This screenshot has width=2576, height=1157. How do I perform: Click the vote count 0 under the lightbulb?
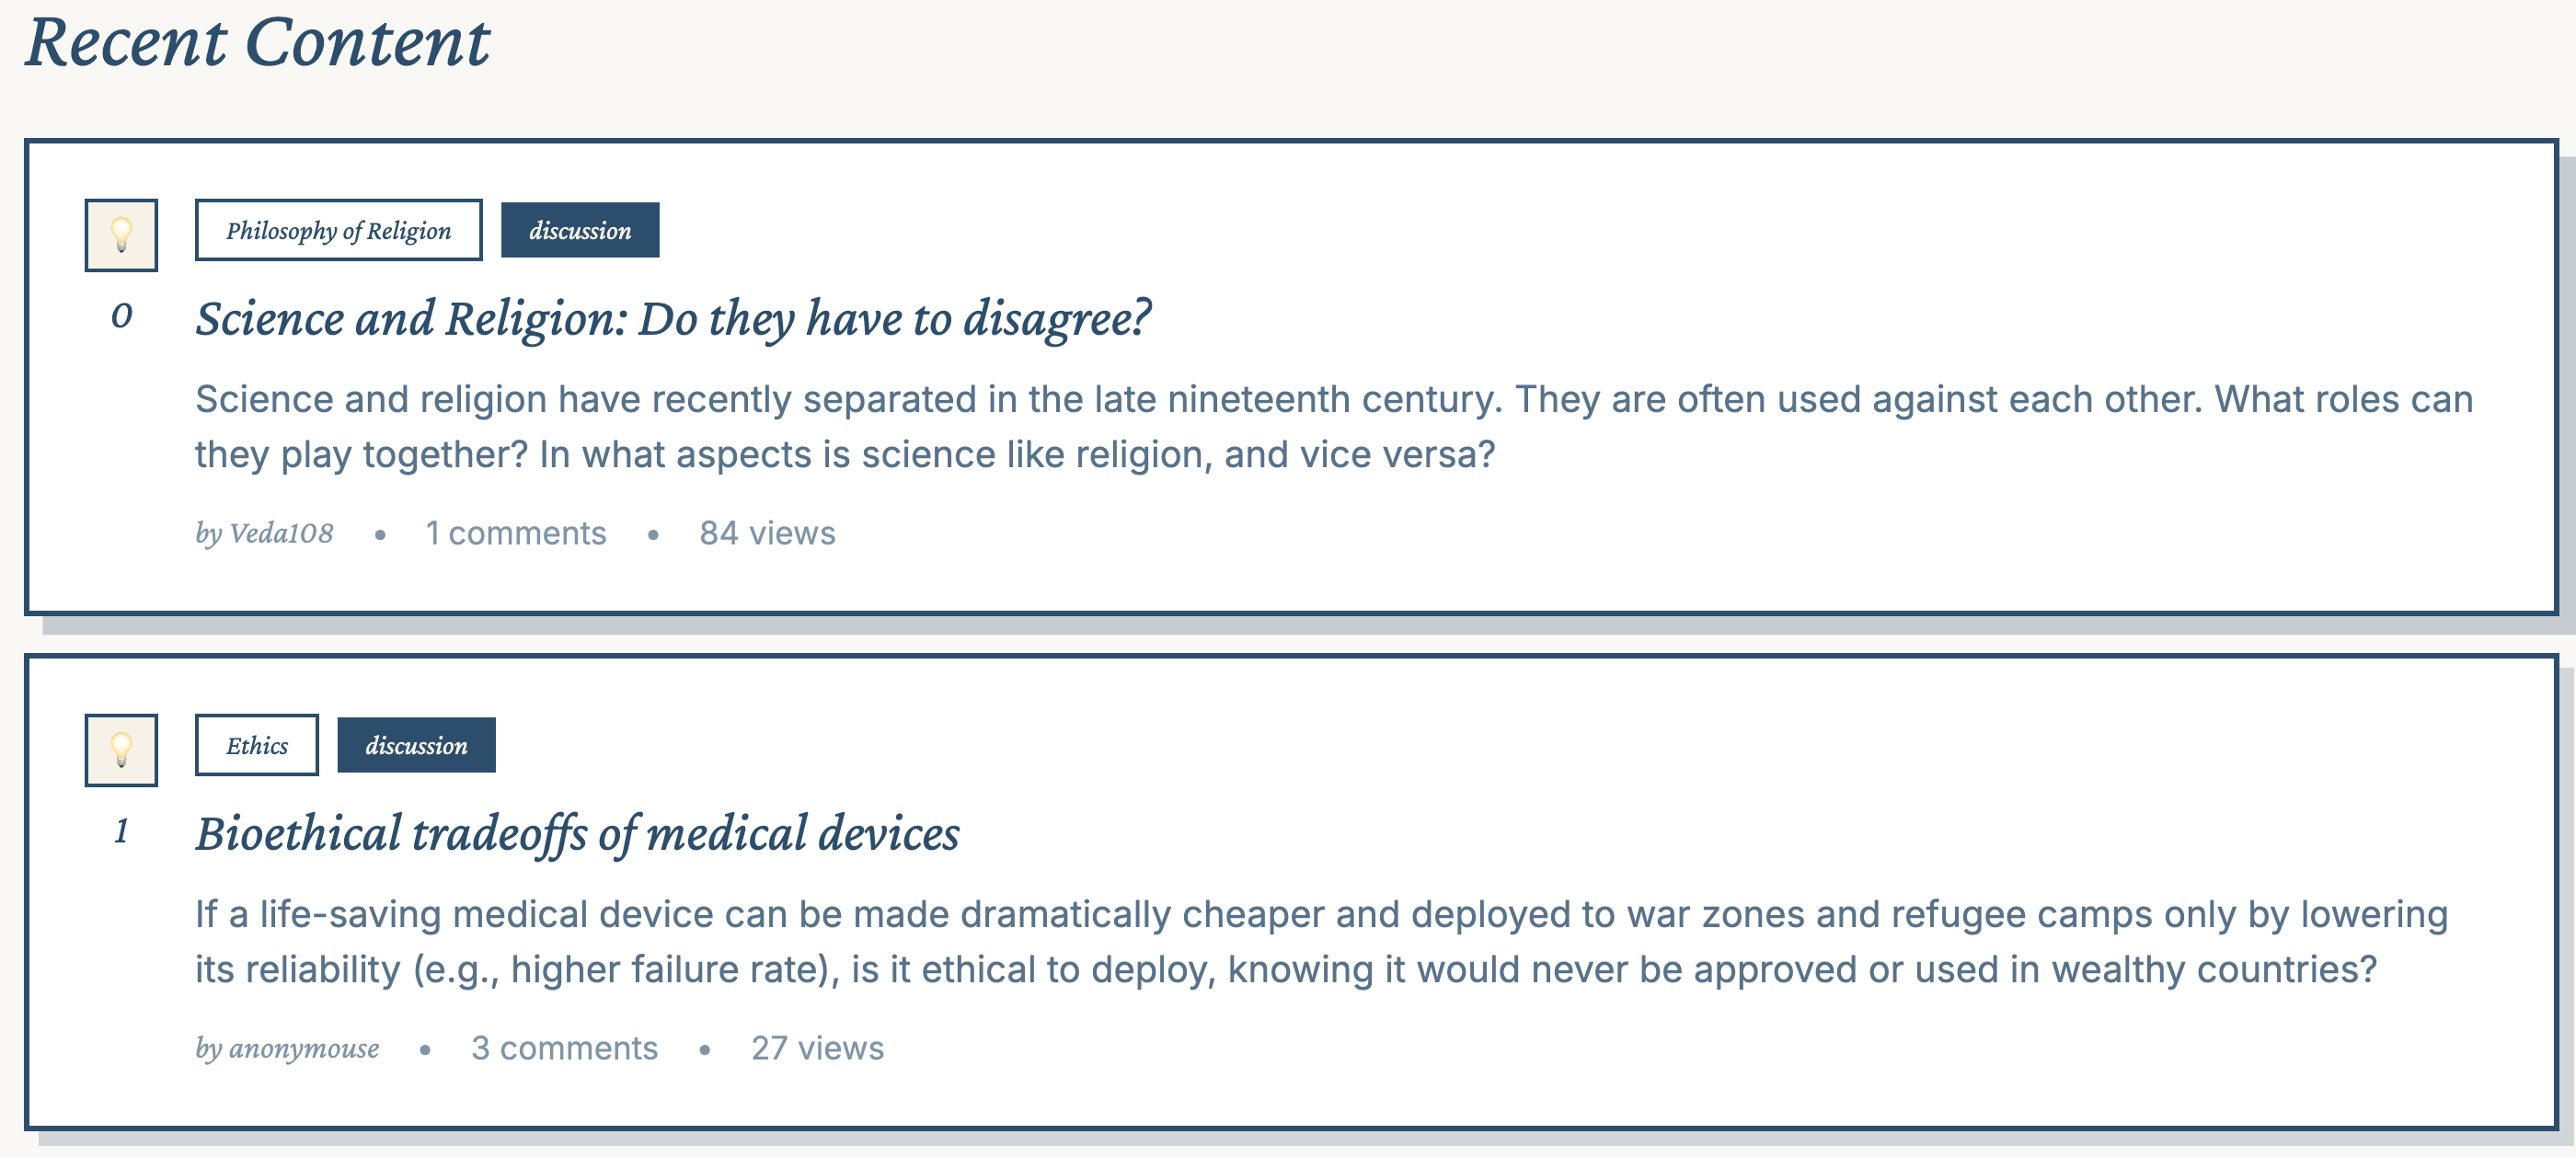click(x=121, y=316)
